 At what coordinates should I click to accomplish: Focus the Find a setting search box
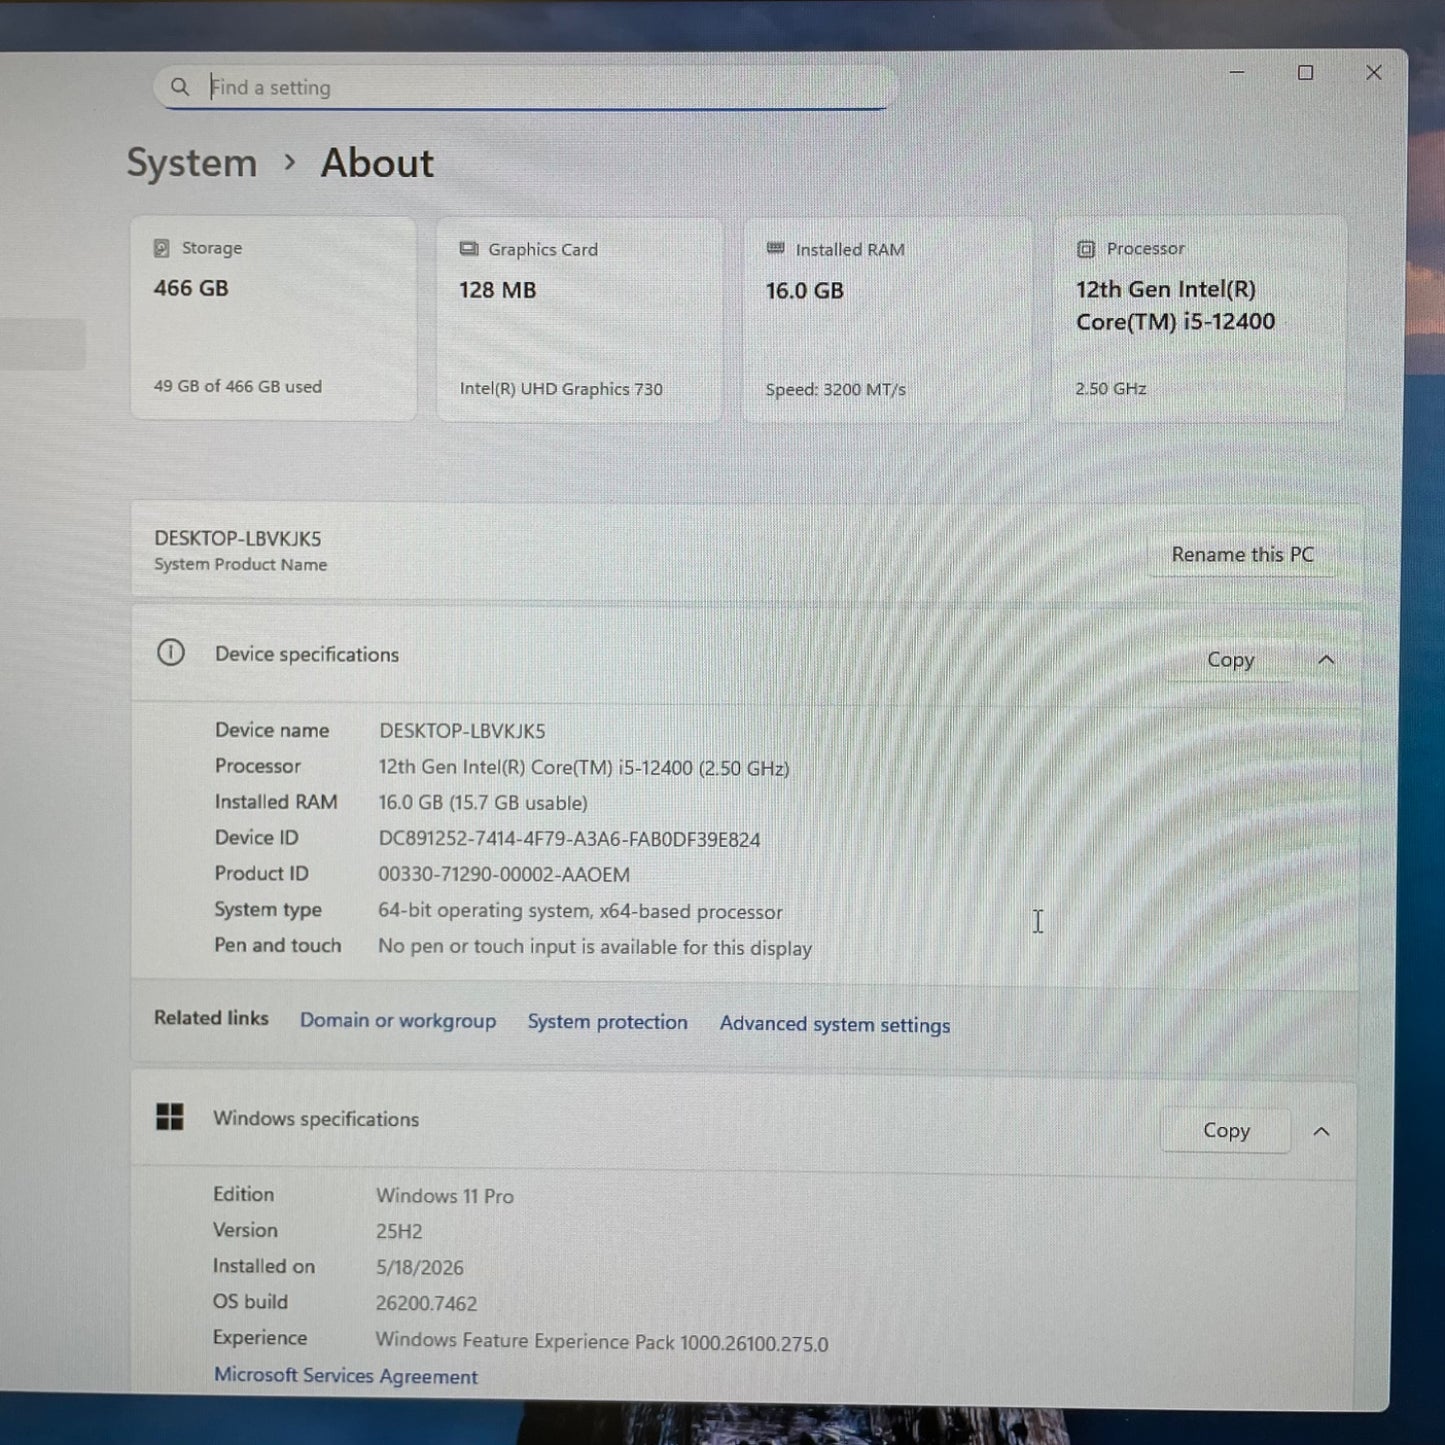[x=525, y=87]
